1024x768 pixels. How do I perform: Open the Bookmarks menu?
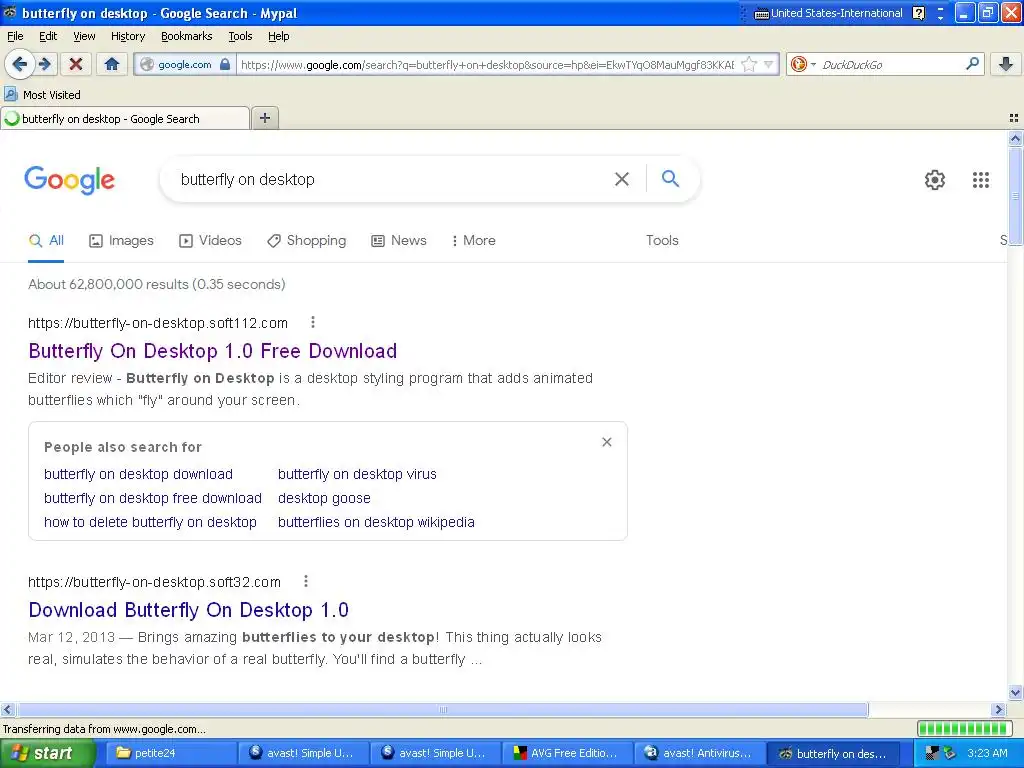[x=187, y=36]
